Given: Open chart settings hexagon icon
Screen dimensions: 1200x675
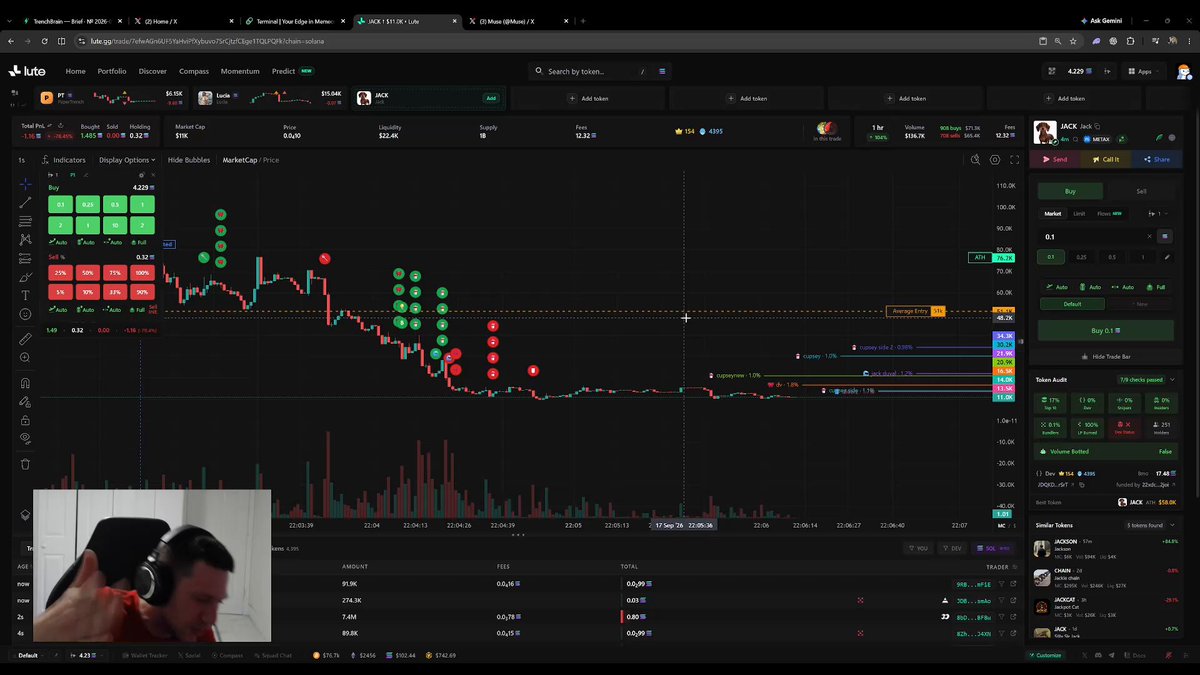Looking at the screenshot, I should click(994, 160).
